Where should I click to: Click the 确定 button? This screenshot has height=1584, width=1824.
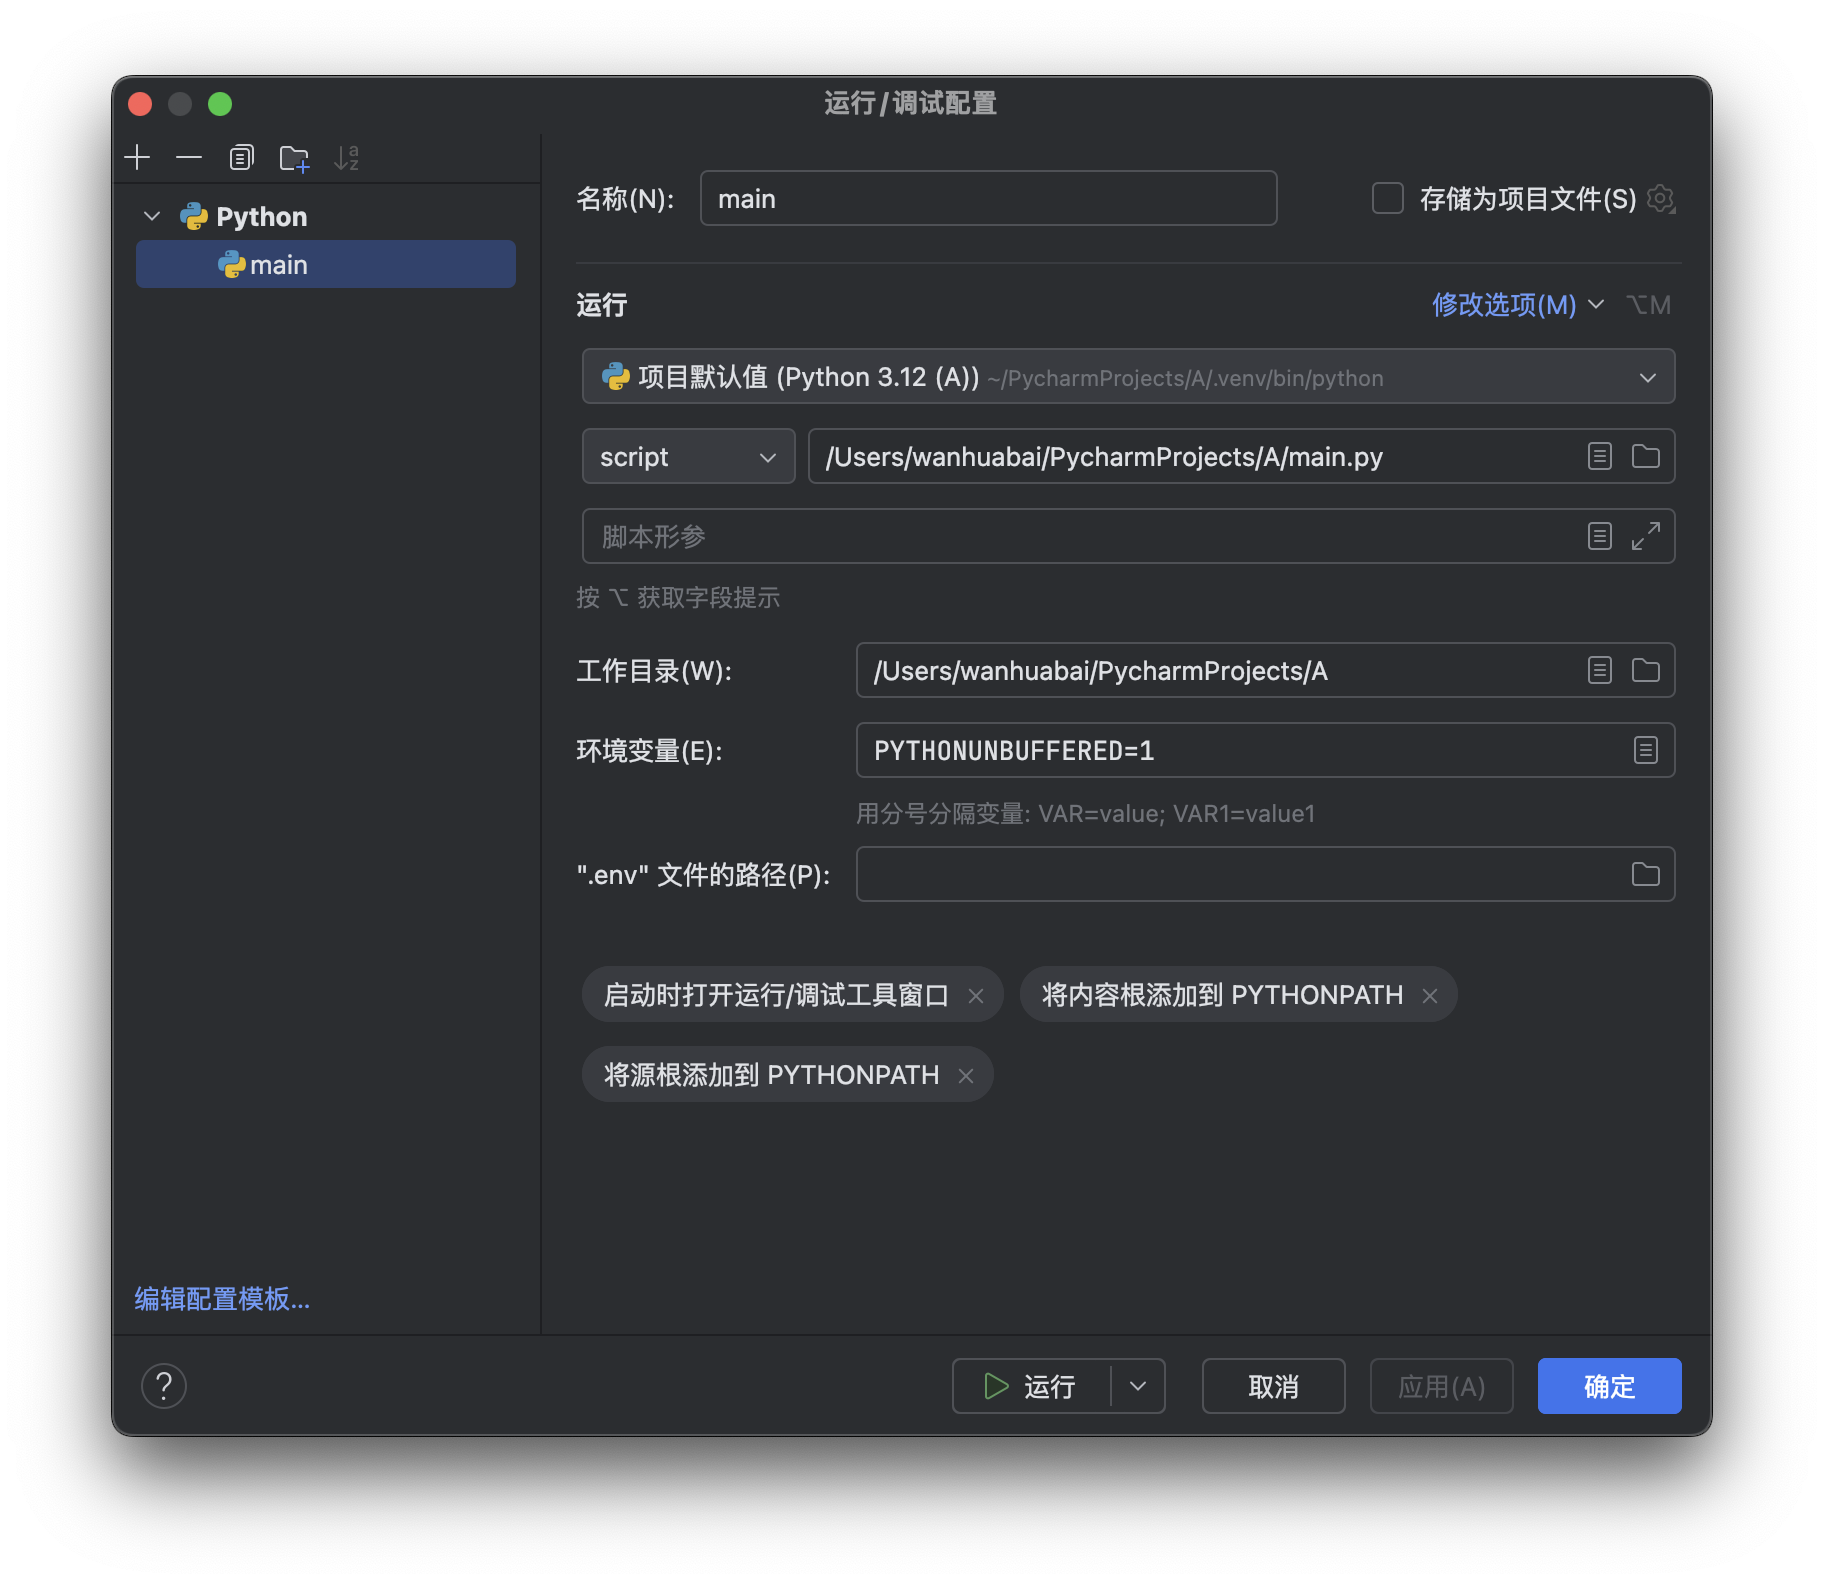tap(1608, 1386)
